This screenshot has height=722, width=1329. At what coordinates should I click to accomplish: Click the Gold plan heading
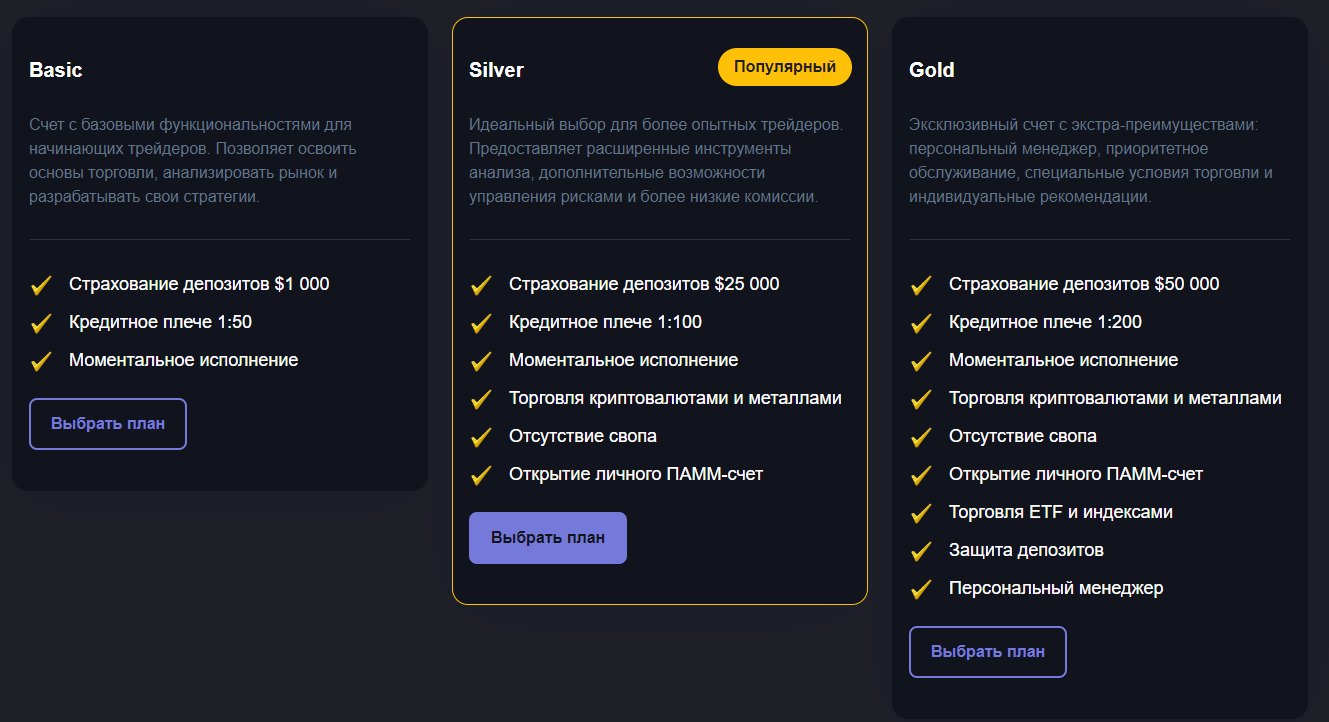tap(932, 70)
